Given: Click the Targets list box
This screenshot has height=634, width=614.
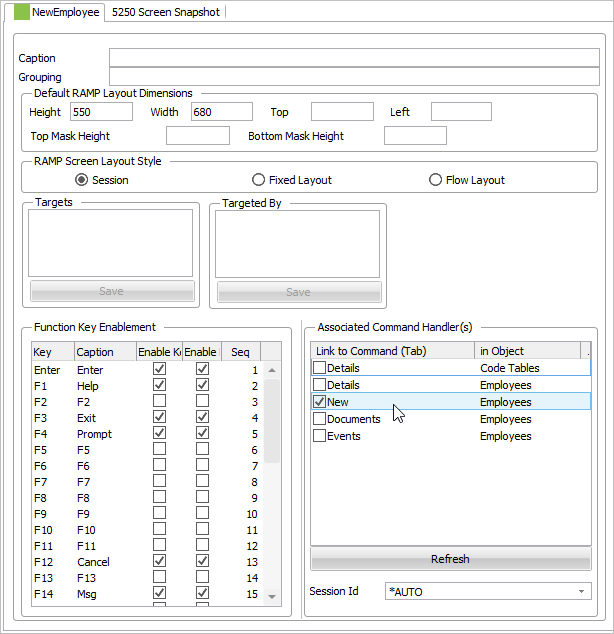Looking at the screenshot, I should click(110, 243).
